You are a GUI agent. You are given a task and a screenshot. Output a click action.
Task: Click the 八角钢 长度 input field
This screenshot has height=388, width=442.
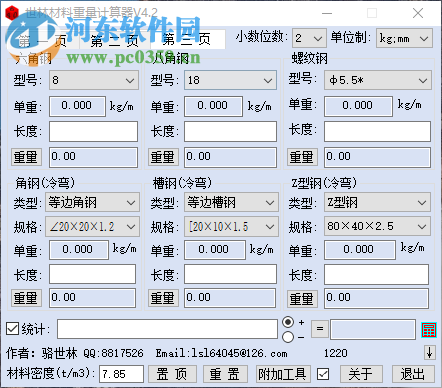click(x=230, y=131)
